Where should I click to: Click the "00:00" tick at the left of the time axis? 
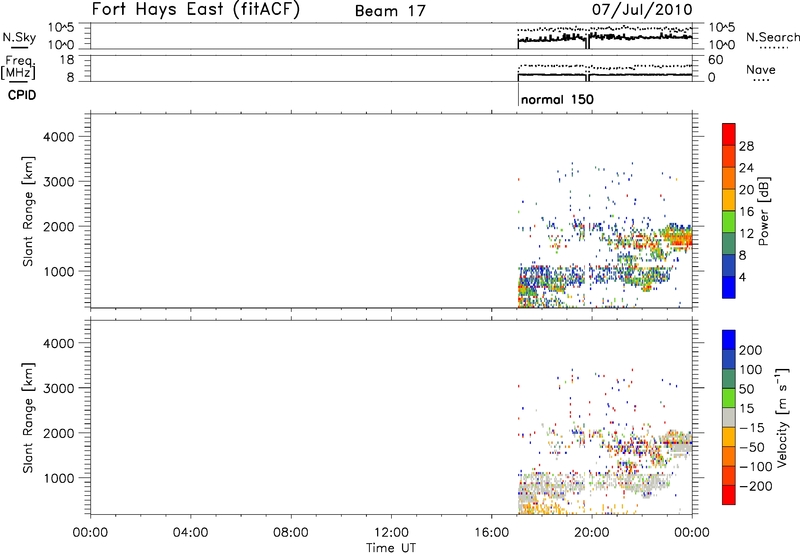[x=90, y=533]
